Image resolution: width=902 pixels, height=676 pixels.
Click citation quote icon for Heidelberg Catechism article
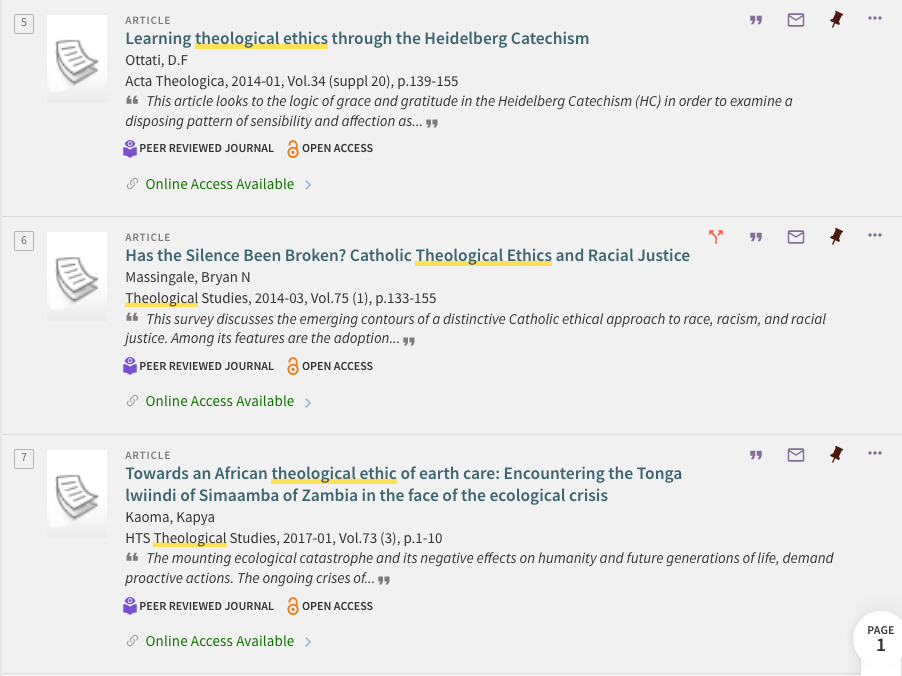pos(756,19)
